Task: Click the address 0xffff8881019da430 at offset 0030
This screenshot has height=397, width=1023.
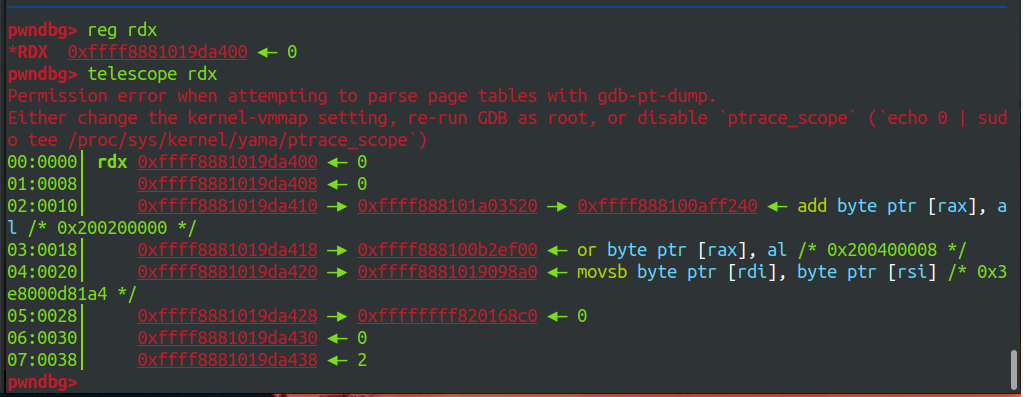Action: click(227, 338)
